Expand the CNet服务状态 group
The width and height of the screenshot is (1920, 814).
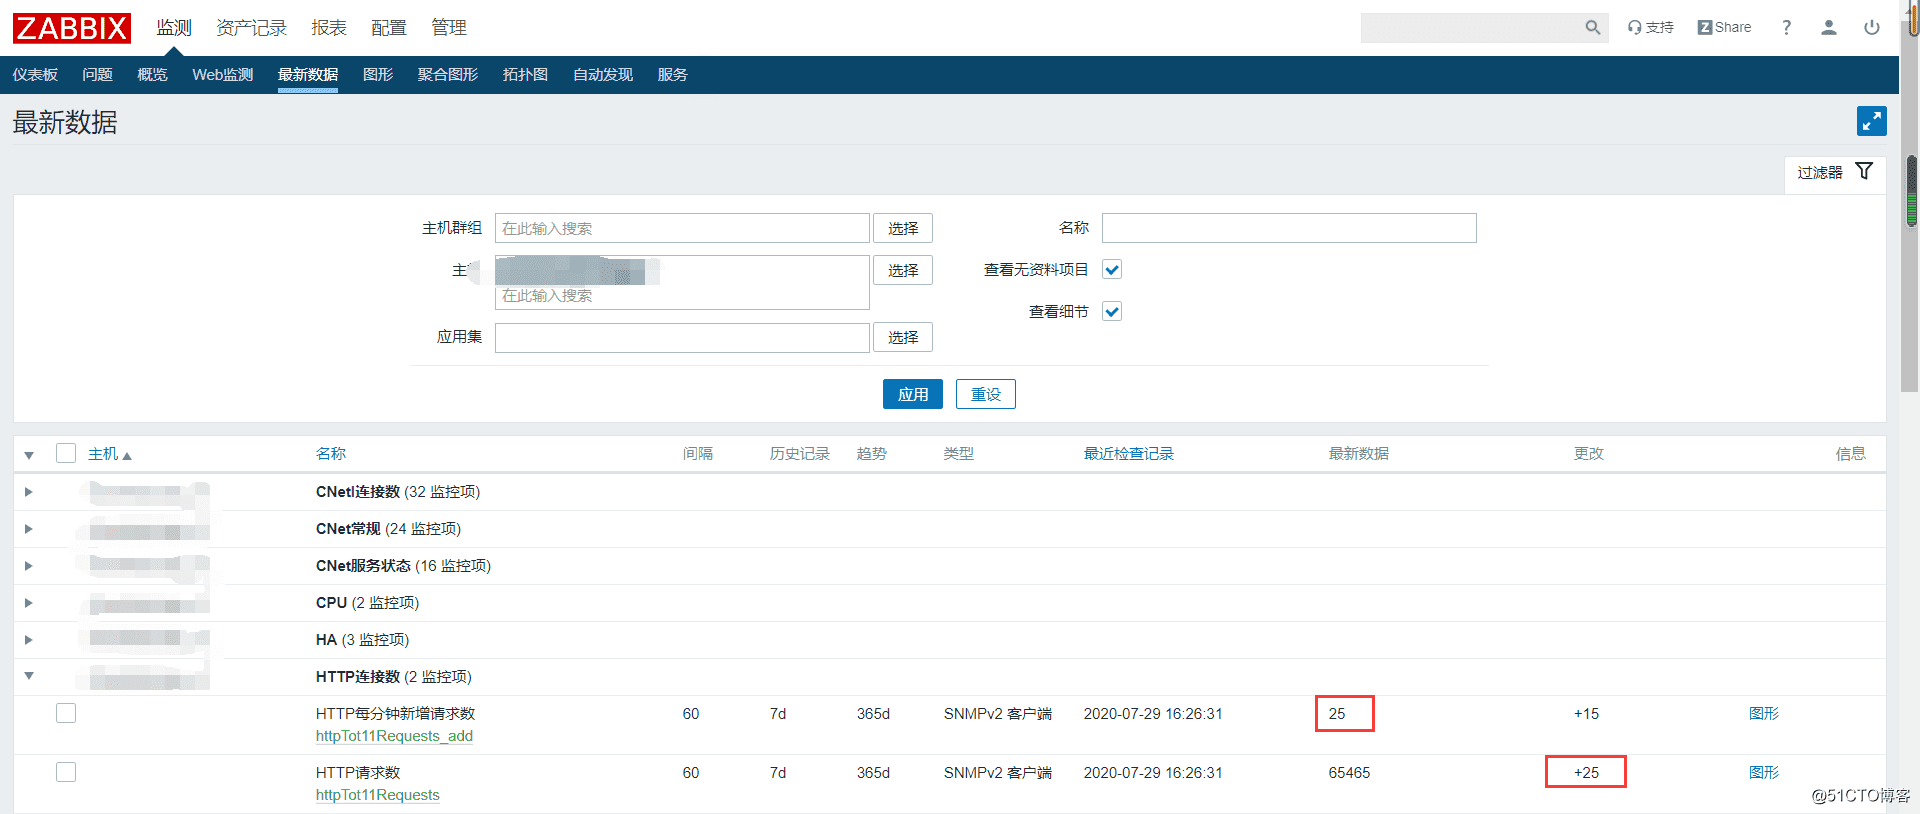click(28, 566)
